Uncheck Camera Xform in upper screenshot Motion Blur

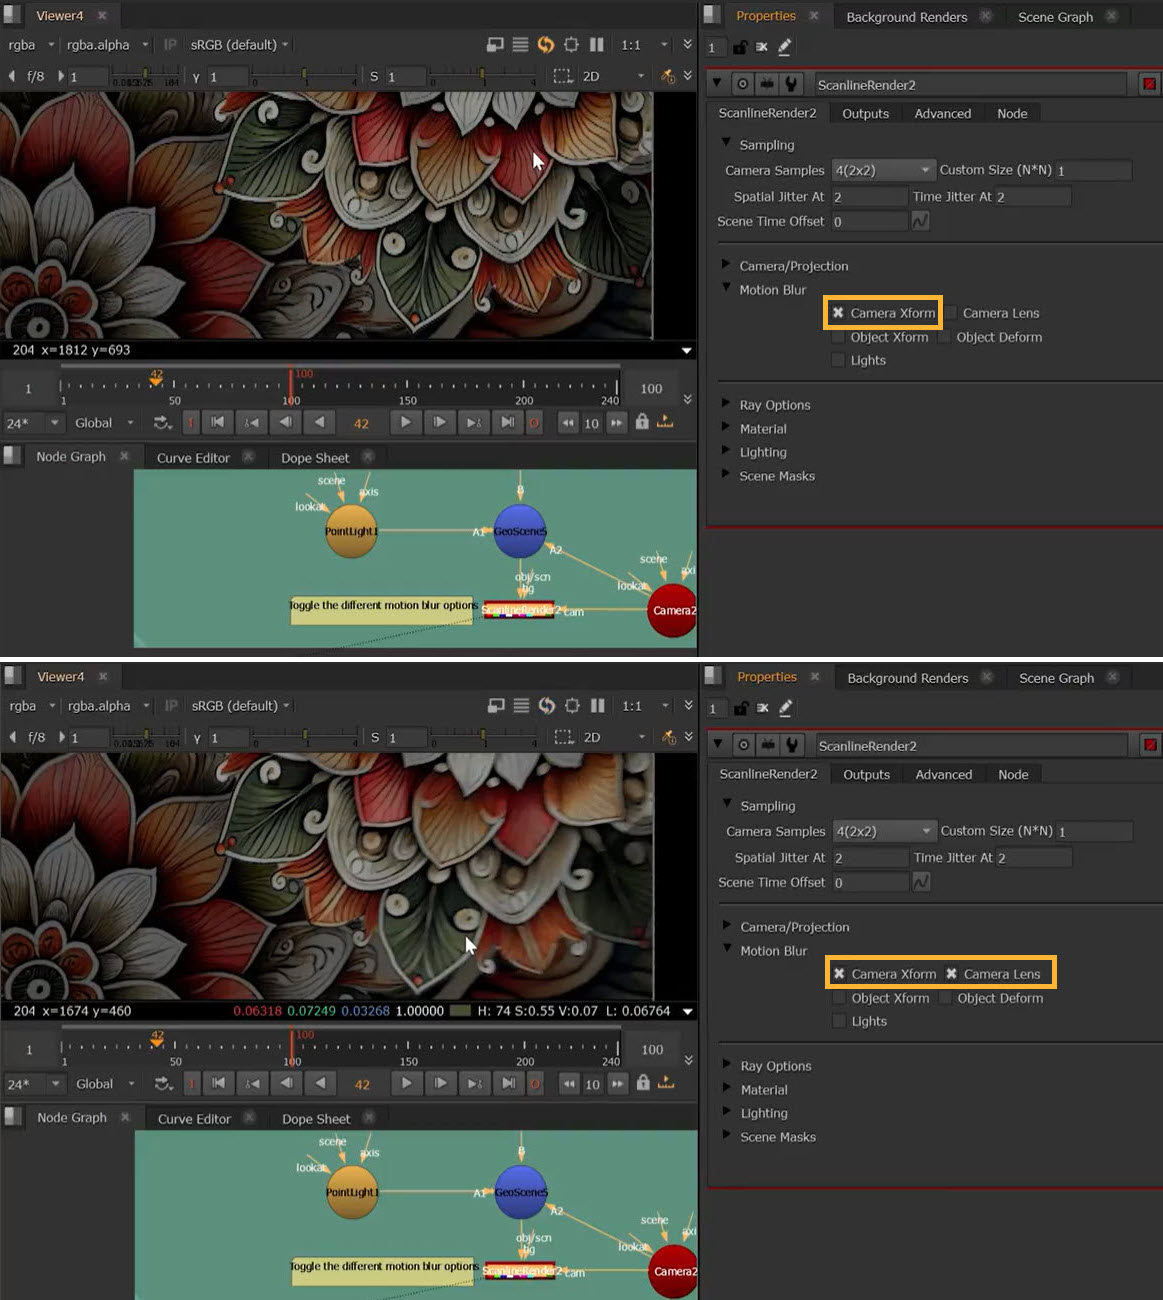[x=838, y=313]
